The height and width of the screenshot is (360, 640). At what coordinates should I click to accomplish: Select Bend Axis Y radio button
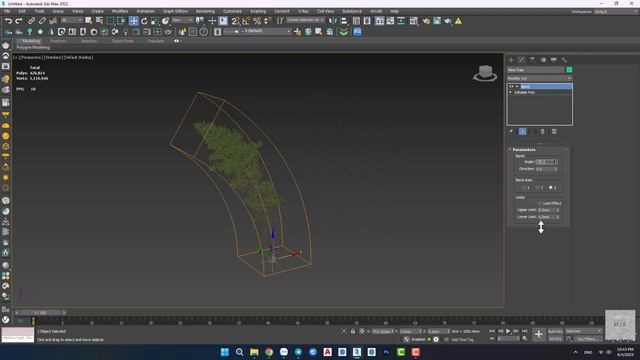(537, 187)
